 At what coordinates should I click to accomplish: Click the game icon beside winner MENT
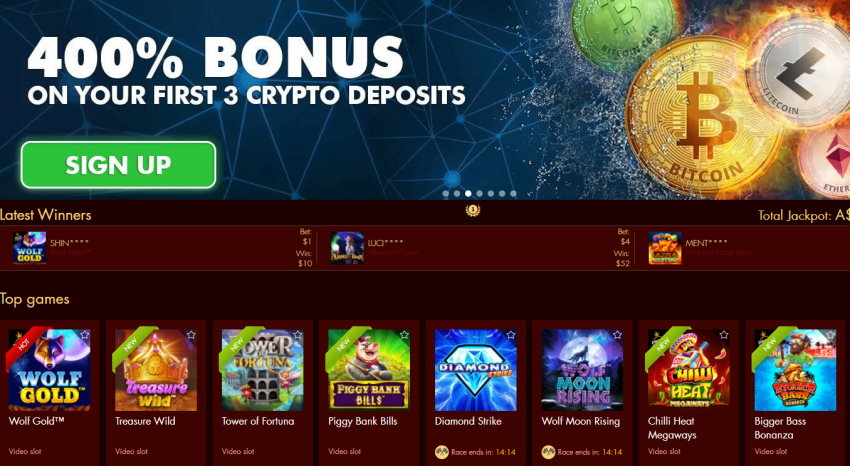coord(665,248)
